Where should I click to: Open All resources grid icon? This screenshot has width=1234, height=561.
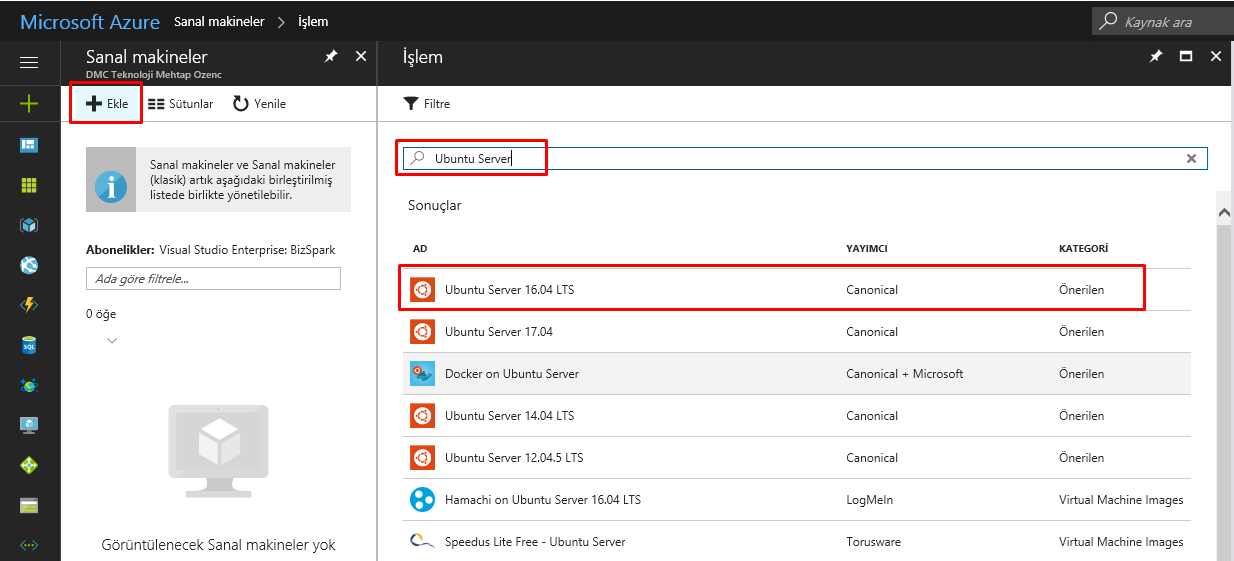(x=29, y=186)
